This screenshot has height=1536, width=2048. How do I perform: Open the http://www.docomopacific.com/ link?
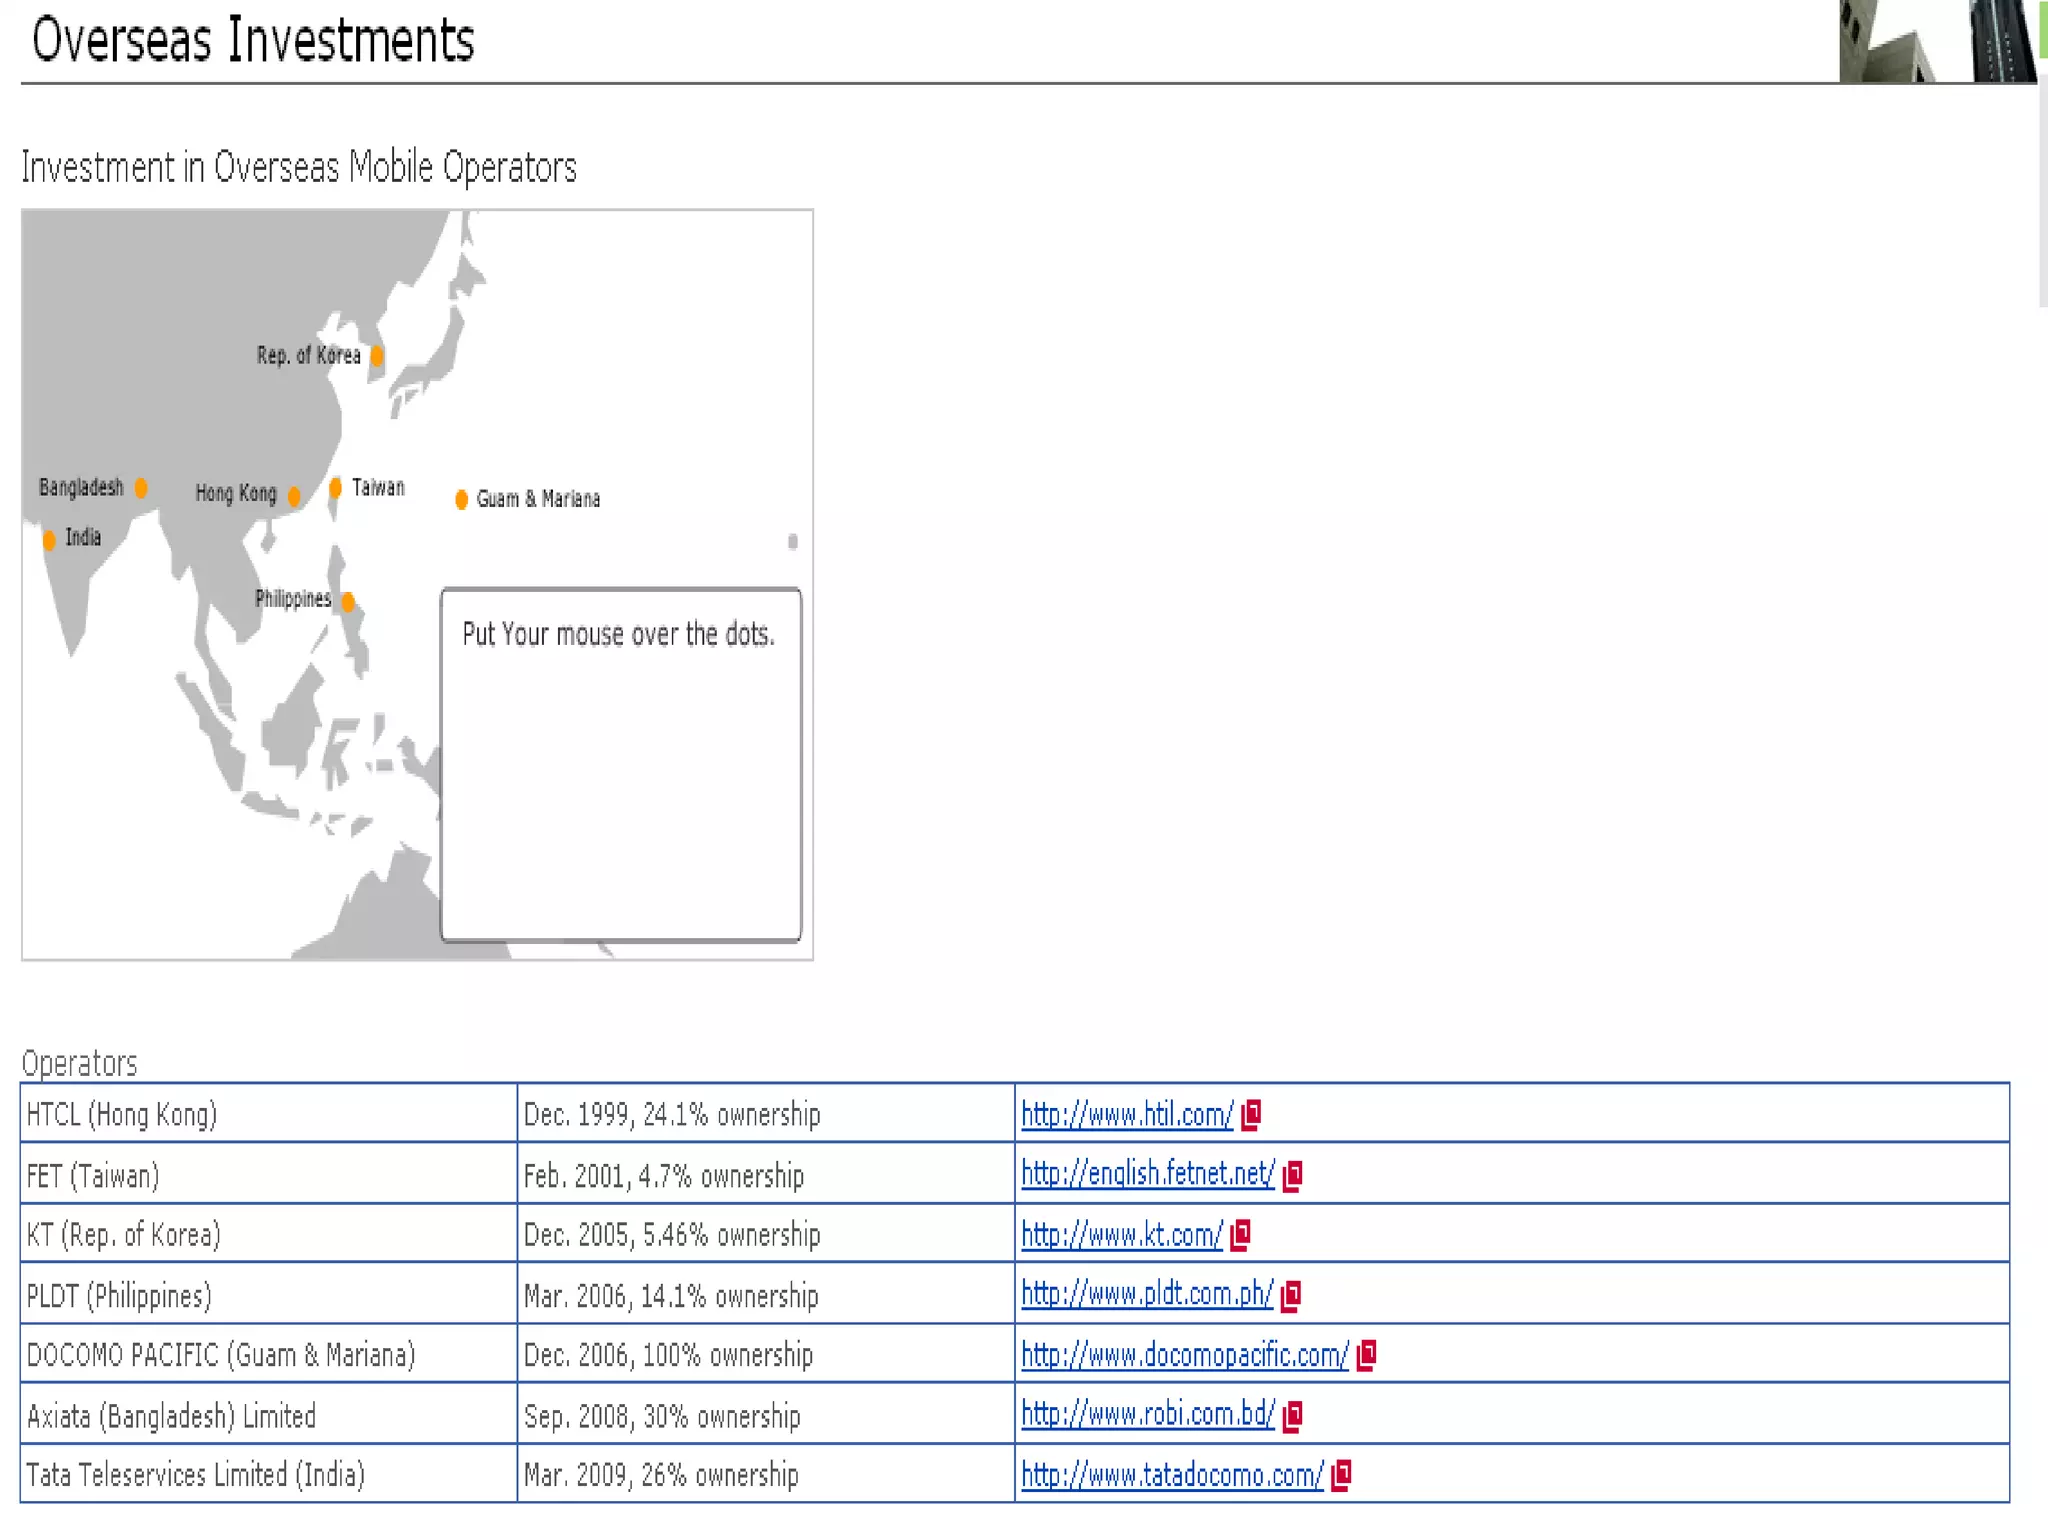(1185, 1355)
